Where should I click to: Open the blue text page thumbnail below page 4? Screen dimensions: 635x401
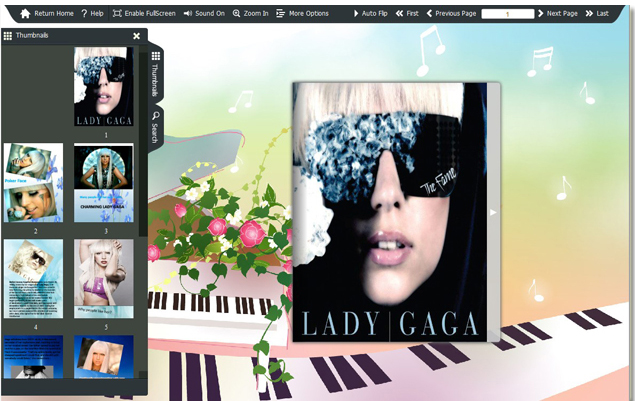click(34, 356)
